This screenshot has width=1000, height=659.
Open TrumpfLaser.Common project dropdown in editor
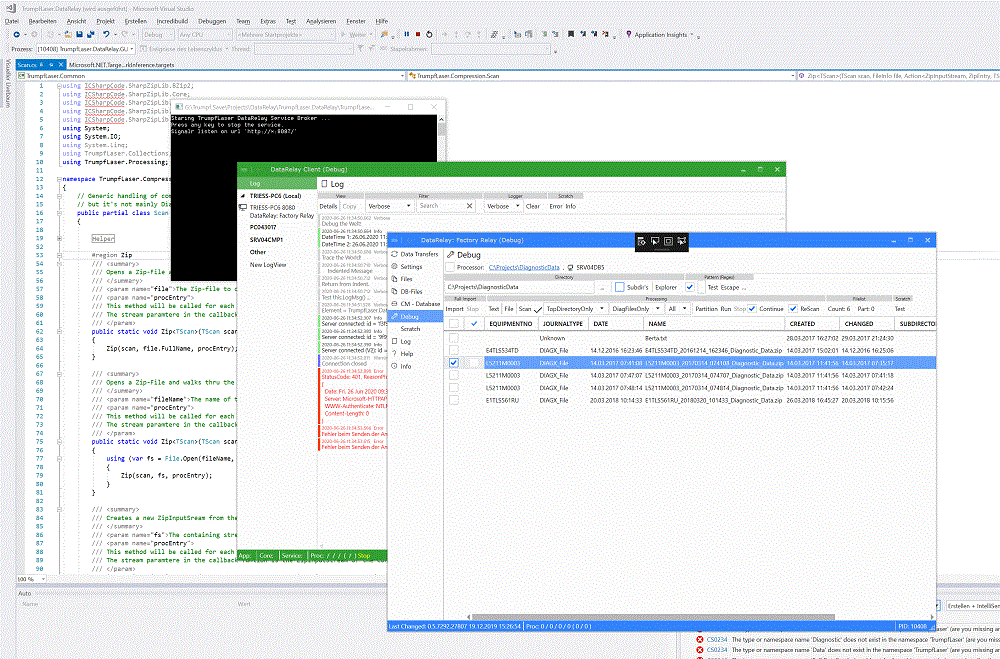[210, 76]
